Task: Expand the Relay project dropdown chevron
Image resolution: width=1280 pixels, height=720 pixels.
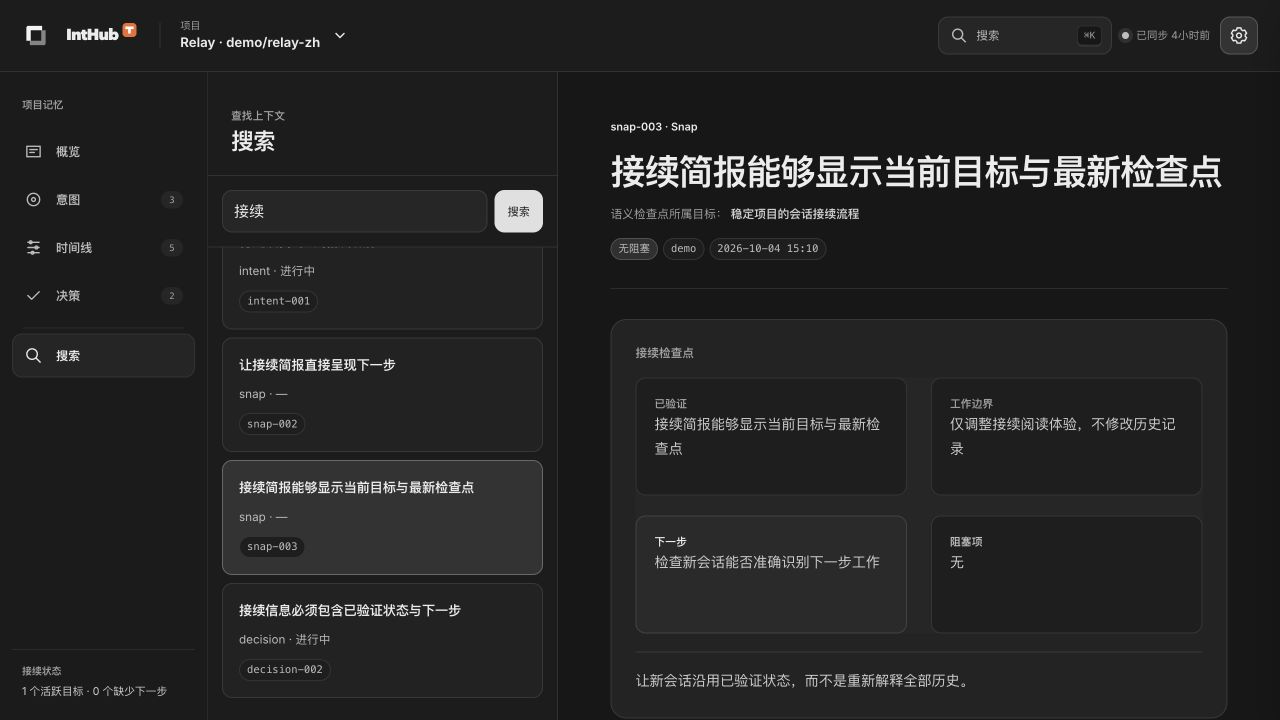Action: pos(340,35)
